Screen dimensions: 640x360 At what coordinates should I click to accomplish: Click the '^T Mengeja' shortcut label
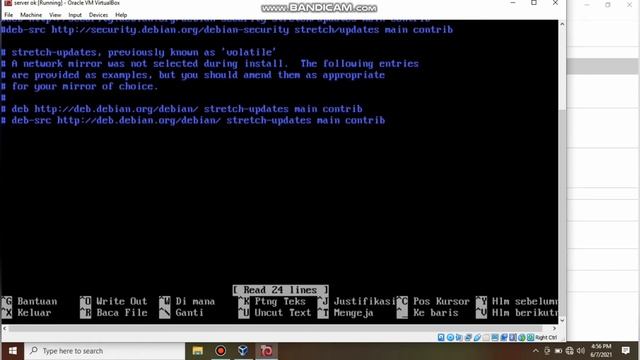coord(345,313)
